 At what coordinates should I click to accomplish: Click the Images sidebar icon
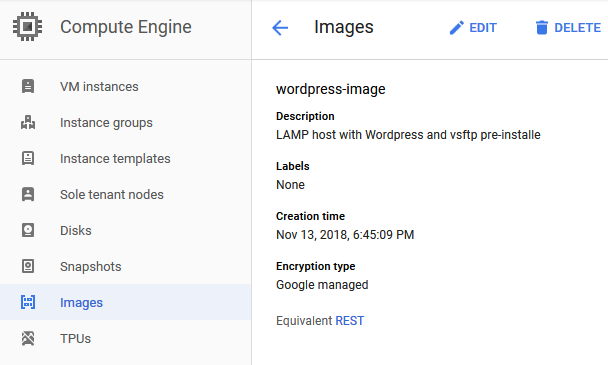(28, 302)
